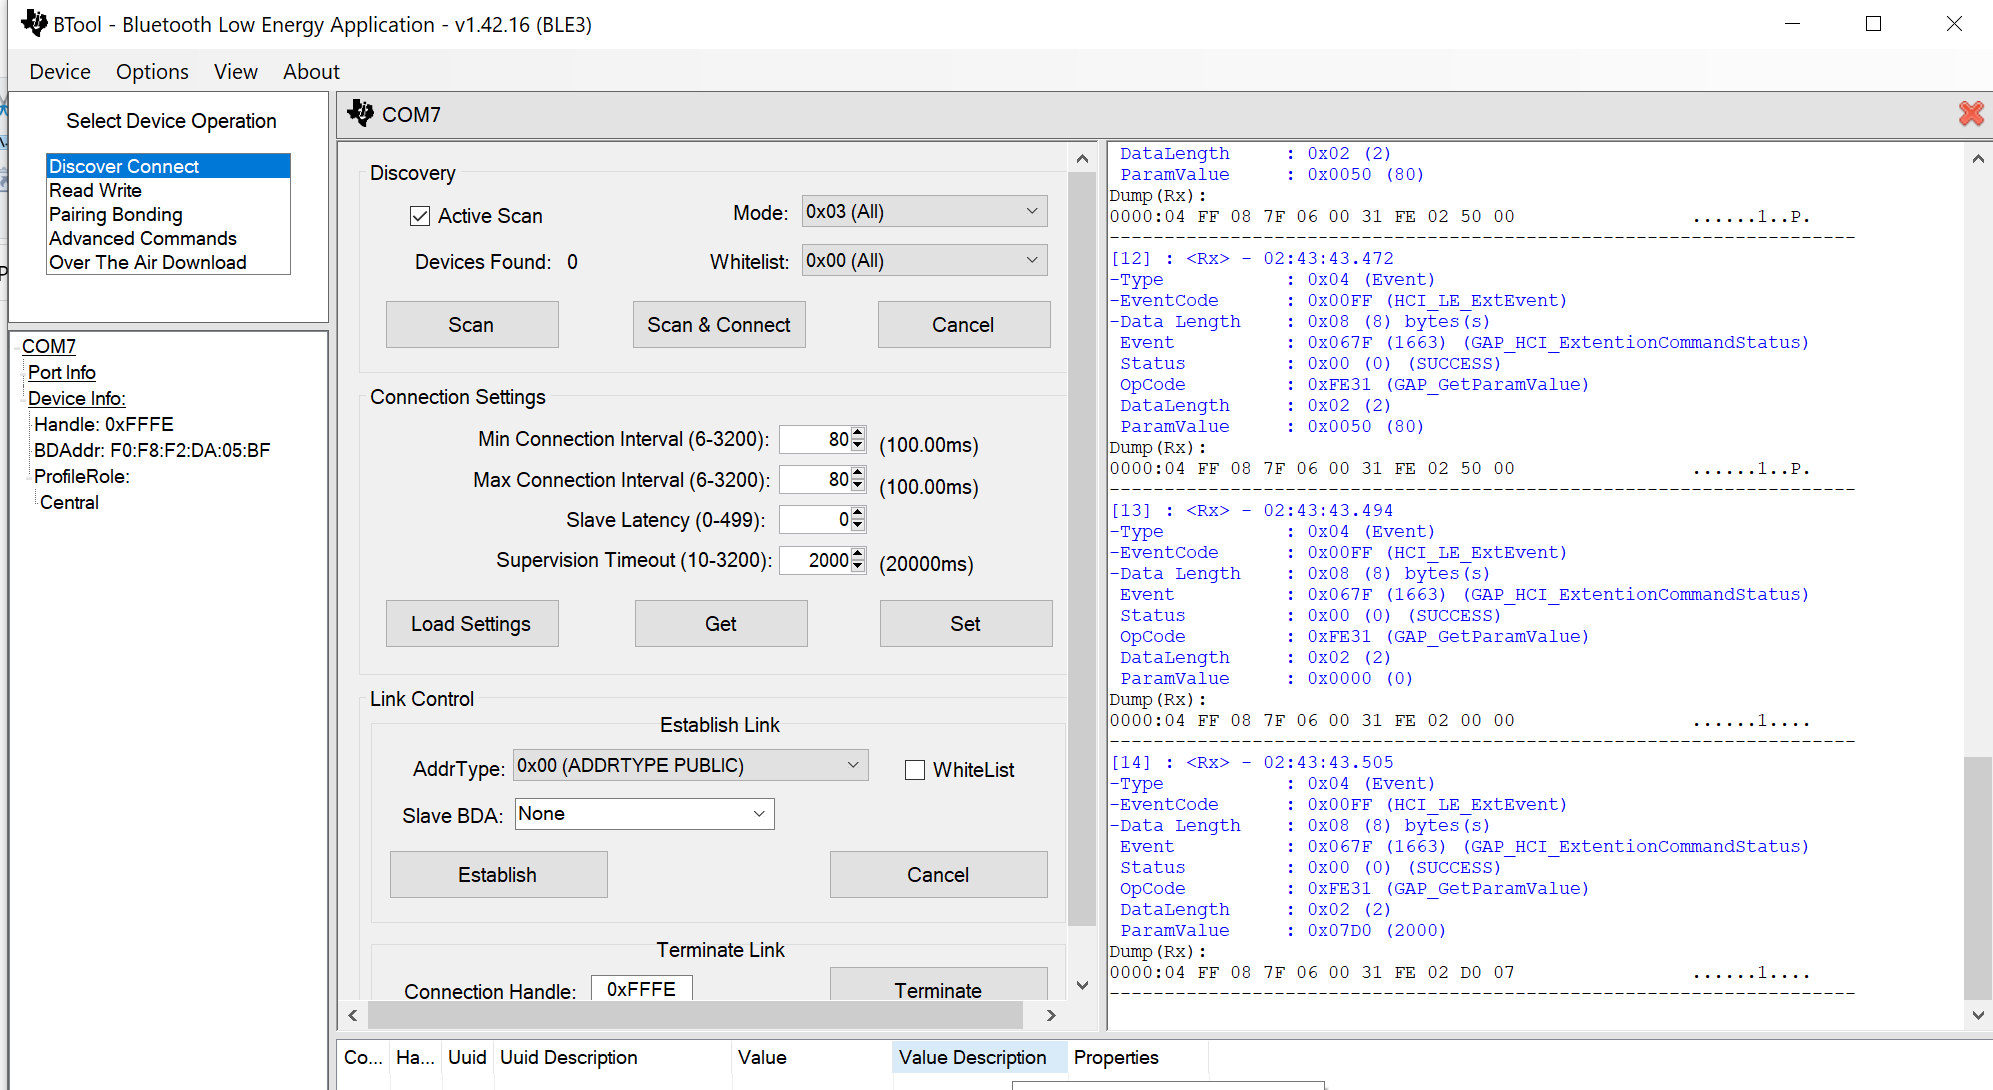Image resolution: width=1993 pixels, height=1090 pixels.
Task: Enable the WhiteList checkbox
Action: 914,770
